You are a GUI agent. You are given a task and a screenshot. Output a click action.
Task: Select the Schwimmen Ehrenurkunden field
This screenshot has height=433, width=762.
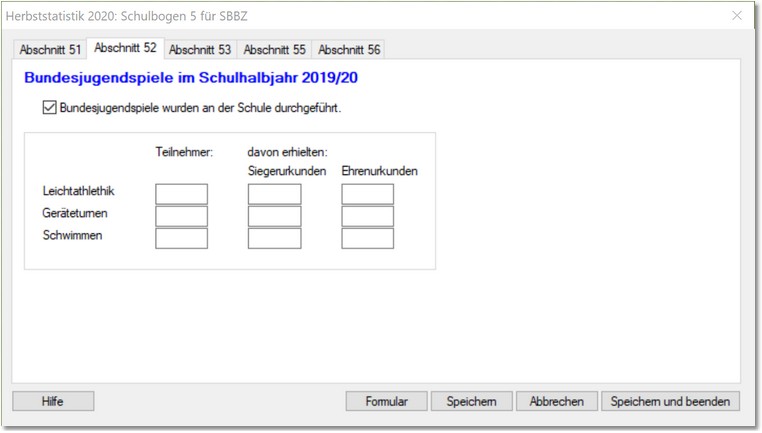pos(367,238)
